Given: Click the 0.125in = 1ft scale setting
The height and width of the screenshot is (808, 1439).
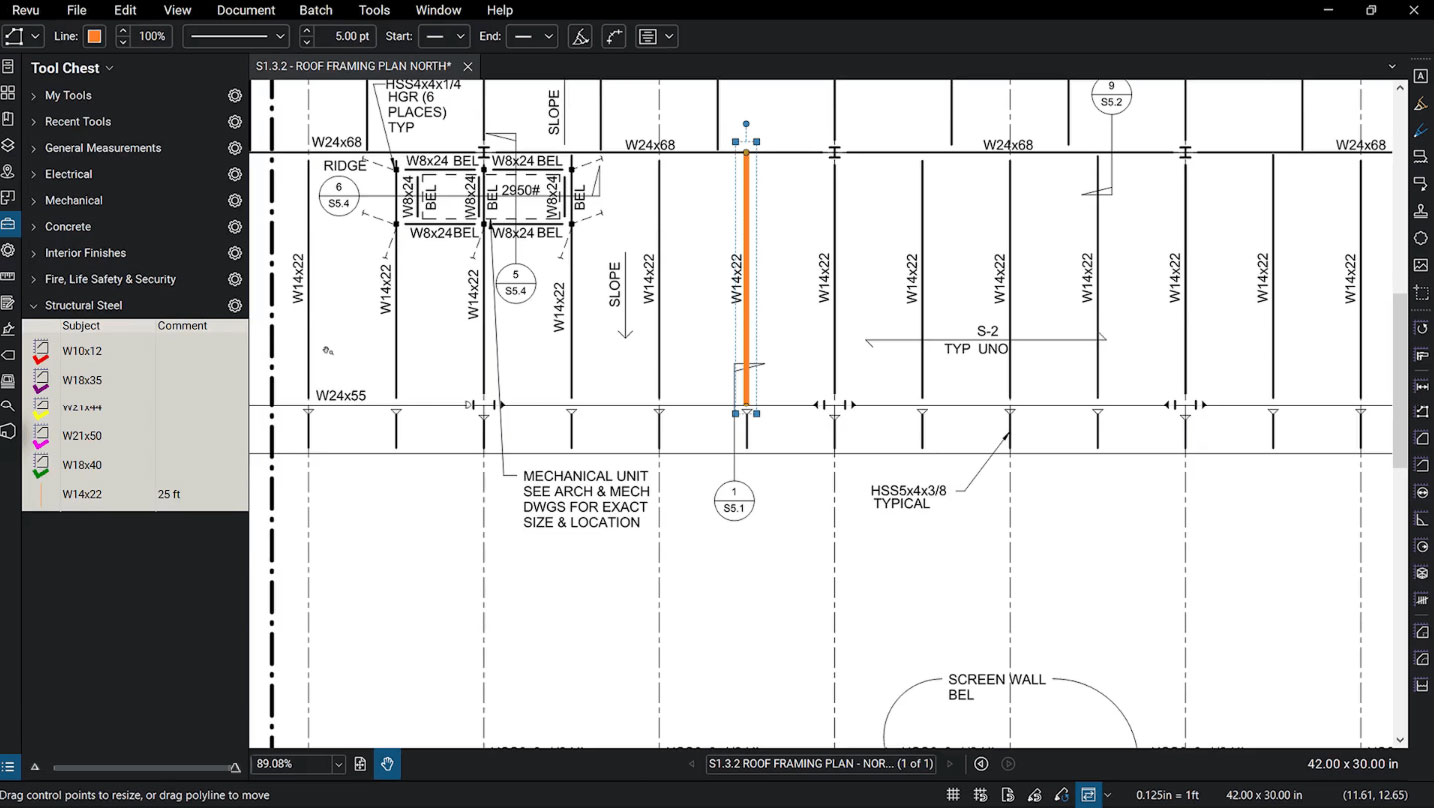Looking at the screenshot, I should pos(1167,795).
